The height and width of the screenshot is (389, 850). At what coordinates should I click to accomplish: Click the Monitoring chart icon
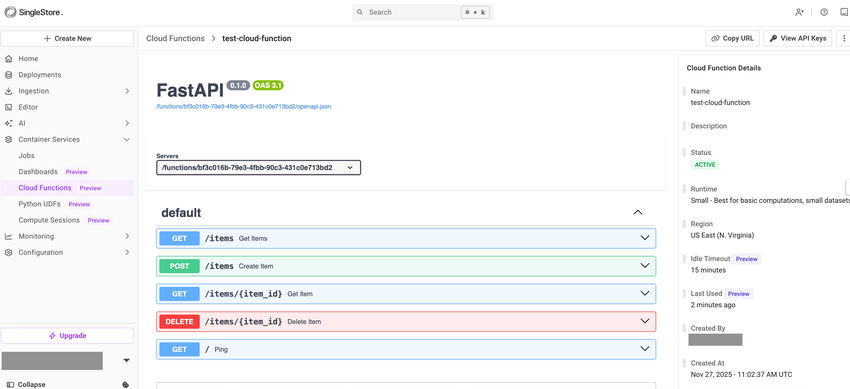[x=8, y=236]
